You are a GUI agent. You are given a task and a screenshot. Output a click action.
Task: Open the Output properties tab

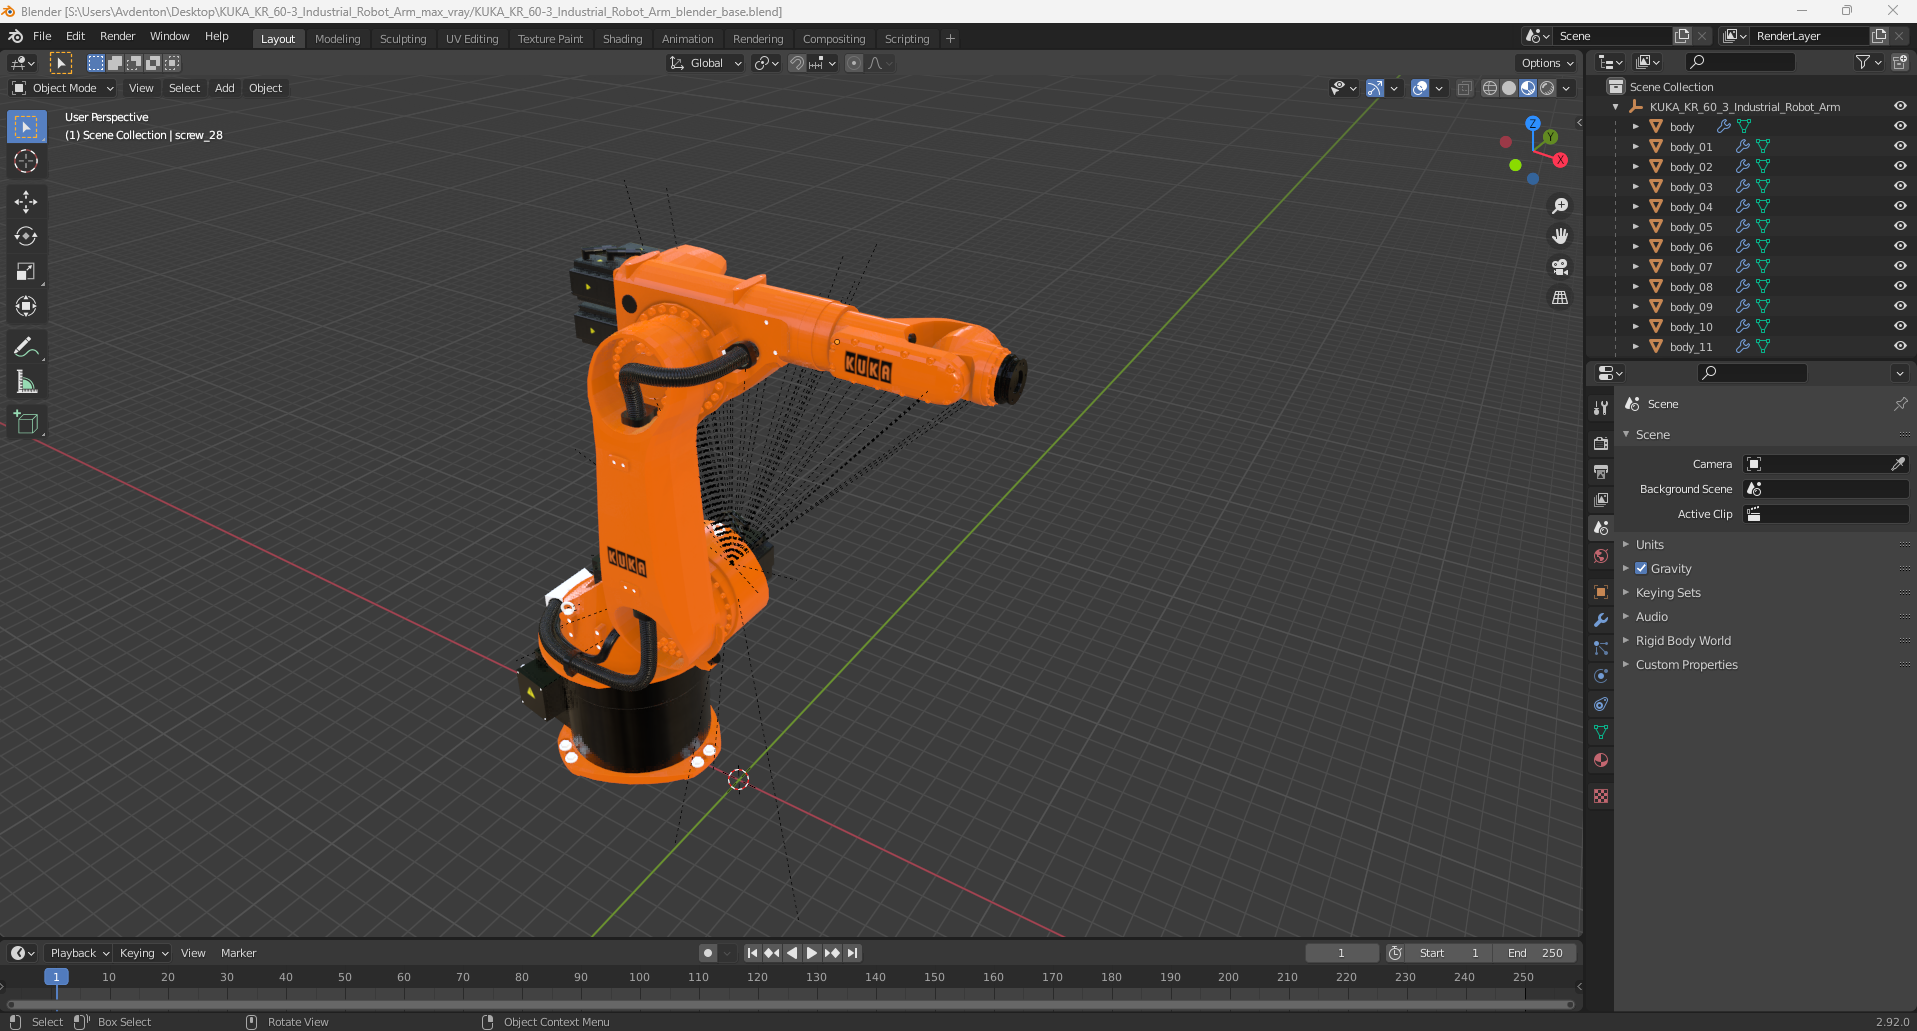click(1601, 471)
